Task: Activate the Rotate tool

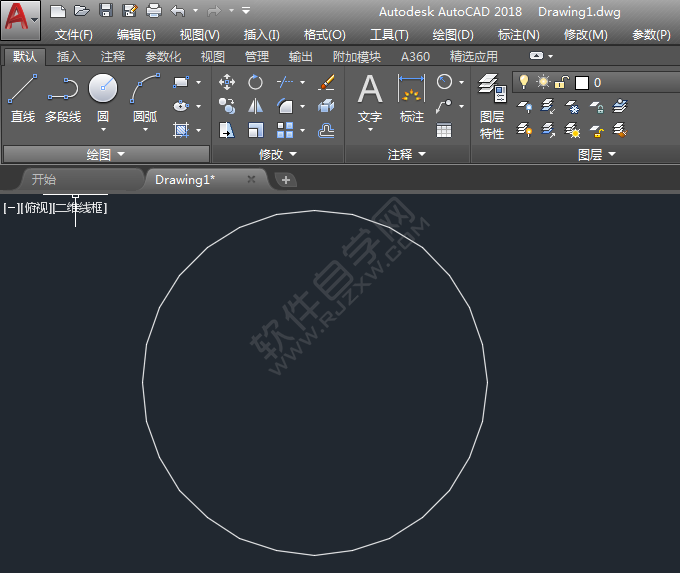Action: 255,82
